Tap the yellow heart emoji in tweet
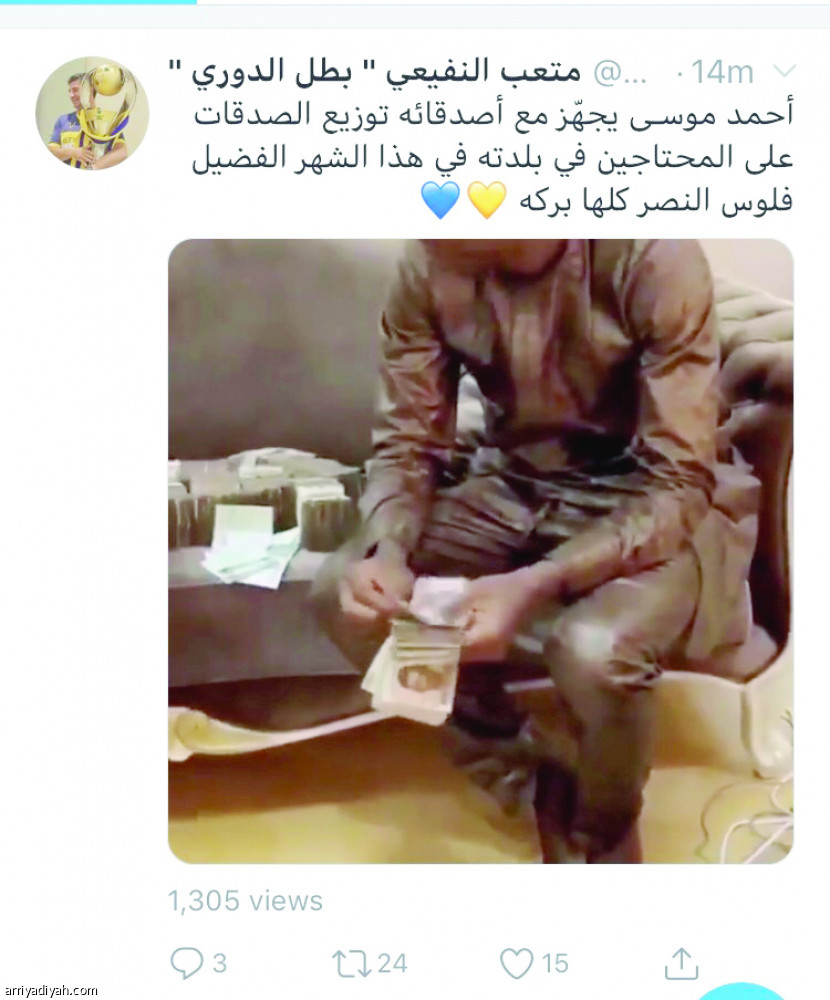 click(x=487, y=200)
